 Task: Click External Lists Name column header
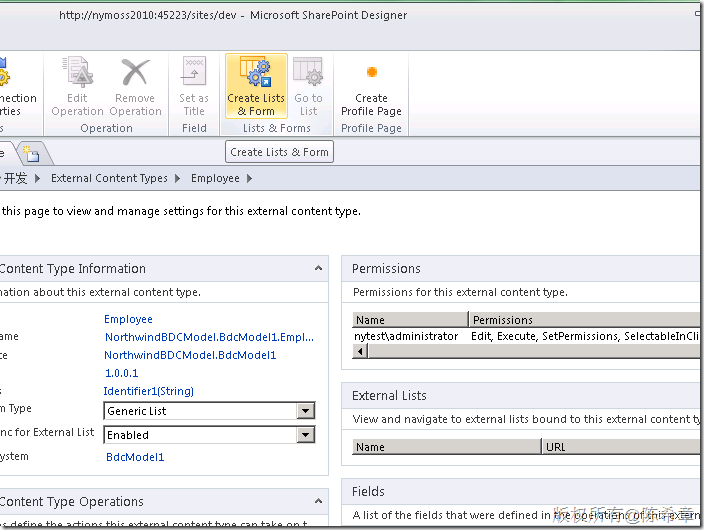[446, 447]
